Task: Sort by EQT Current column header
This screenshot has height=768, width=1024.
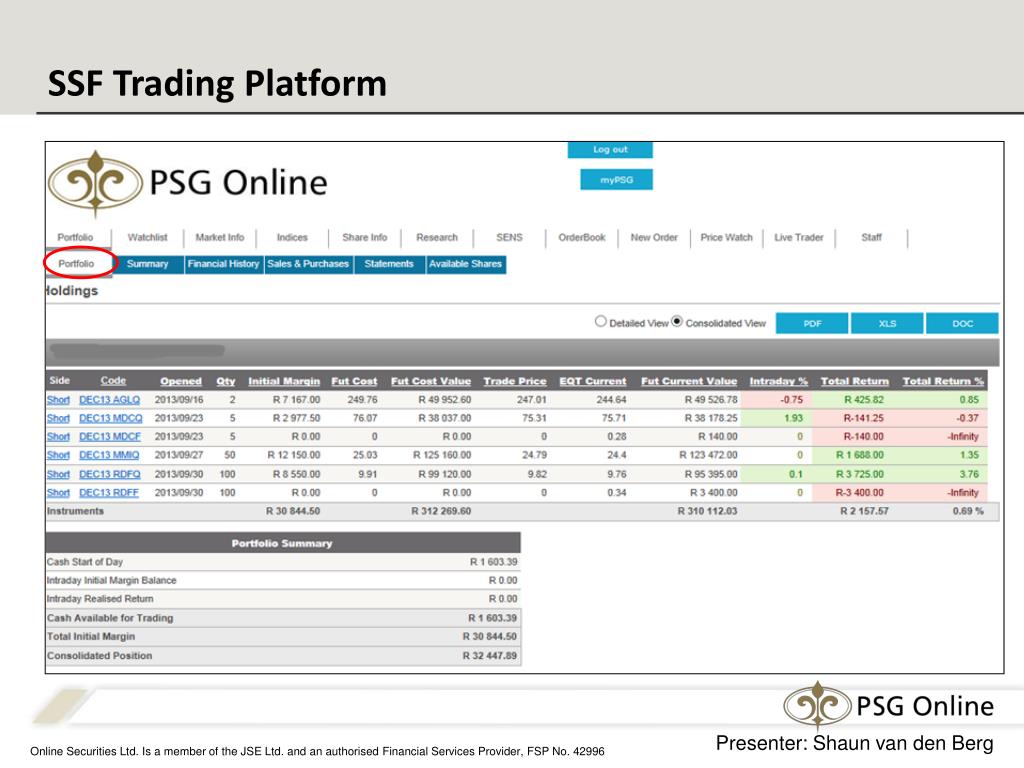Action: 592,381
